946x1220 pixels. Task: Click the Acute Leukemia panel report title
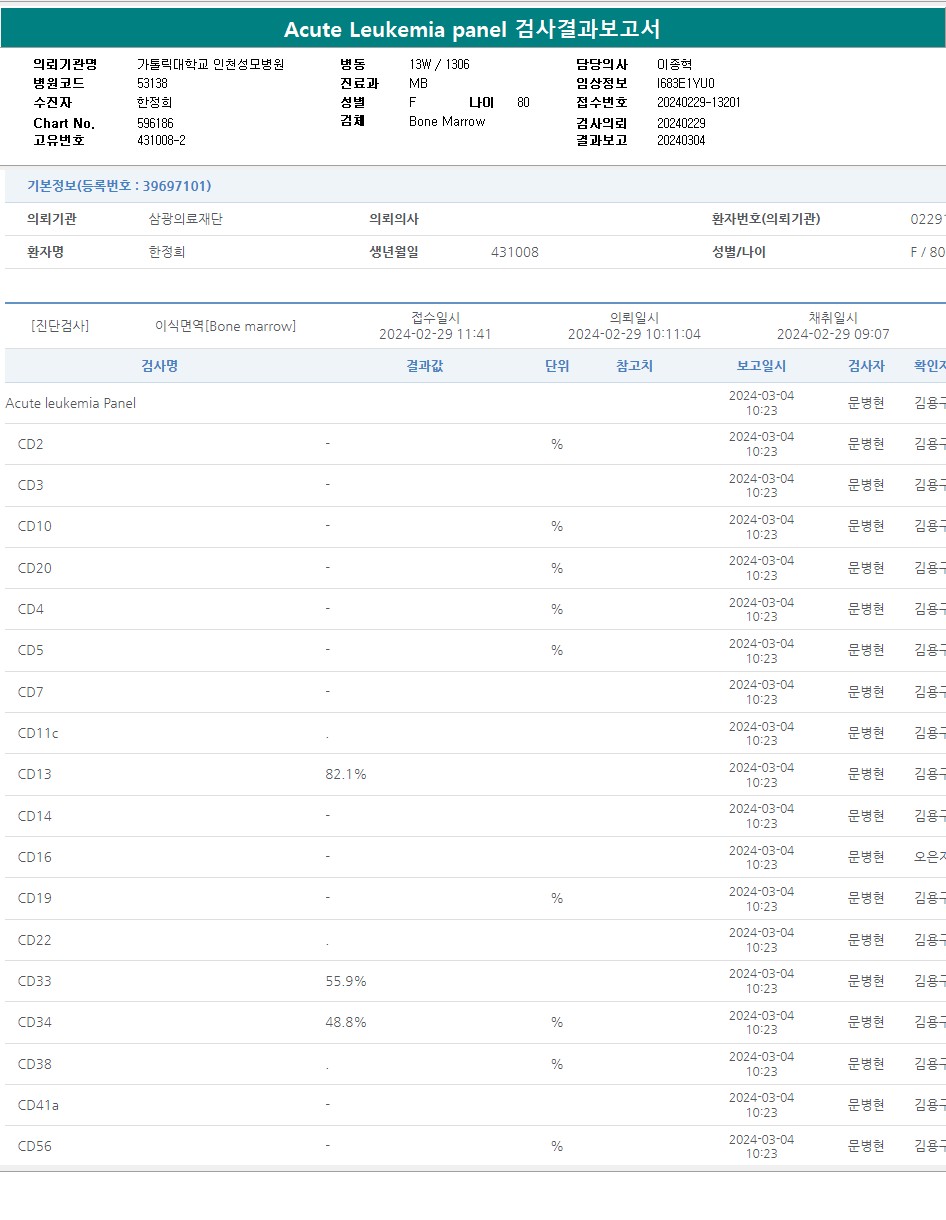472,29
